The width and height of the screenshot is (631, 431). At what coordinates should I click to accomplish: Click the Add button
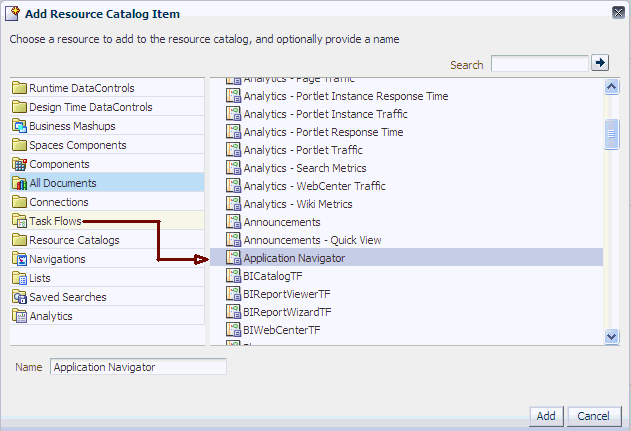point(546,416)
